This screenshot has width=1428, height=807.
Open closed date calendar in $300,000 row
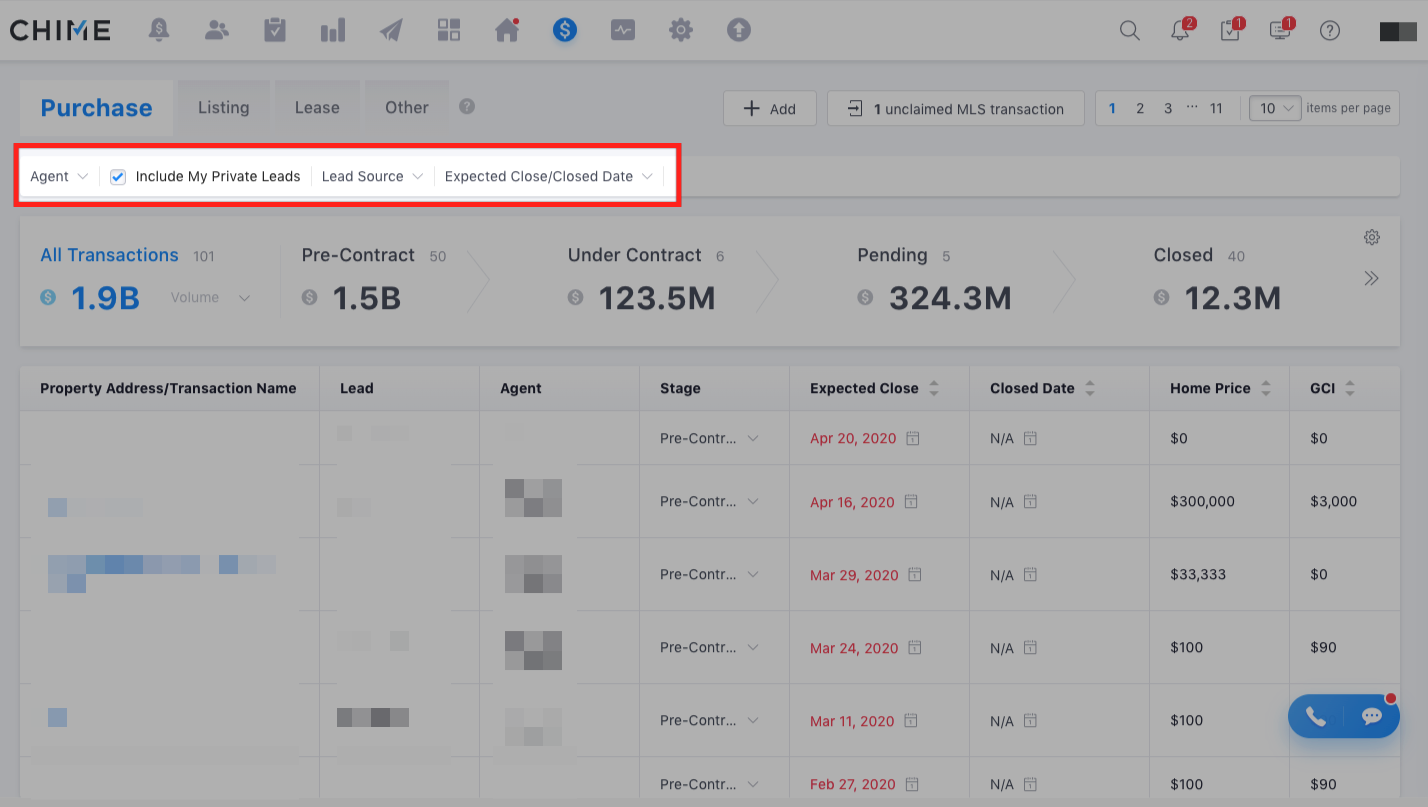coord(1030,502)
